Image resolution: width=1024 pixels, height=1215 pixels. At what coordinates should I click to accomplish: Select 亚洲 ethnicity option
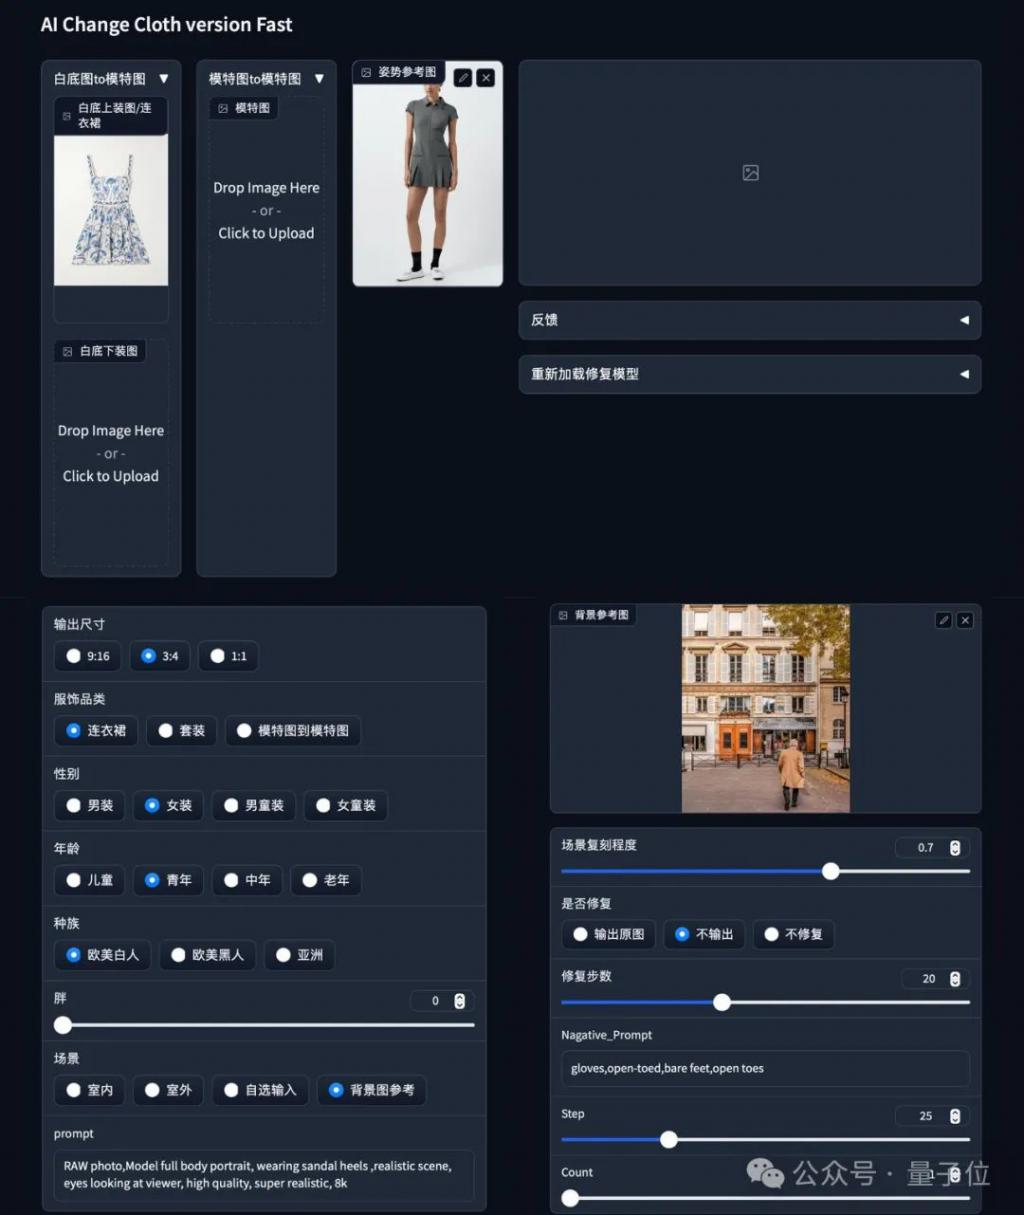299,955
